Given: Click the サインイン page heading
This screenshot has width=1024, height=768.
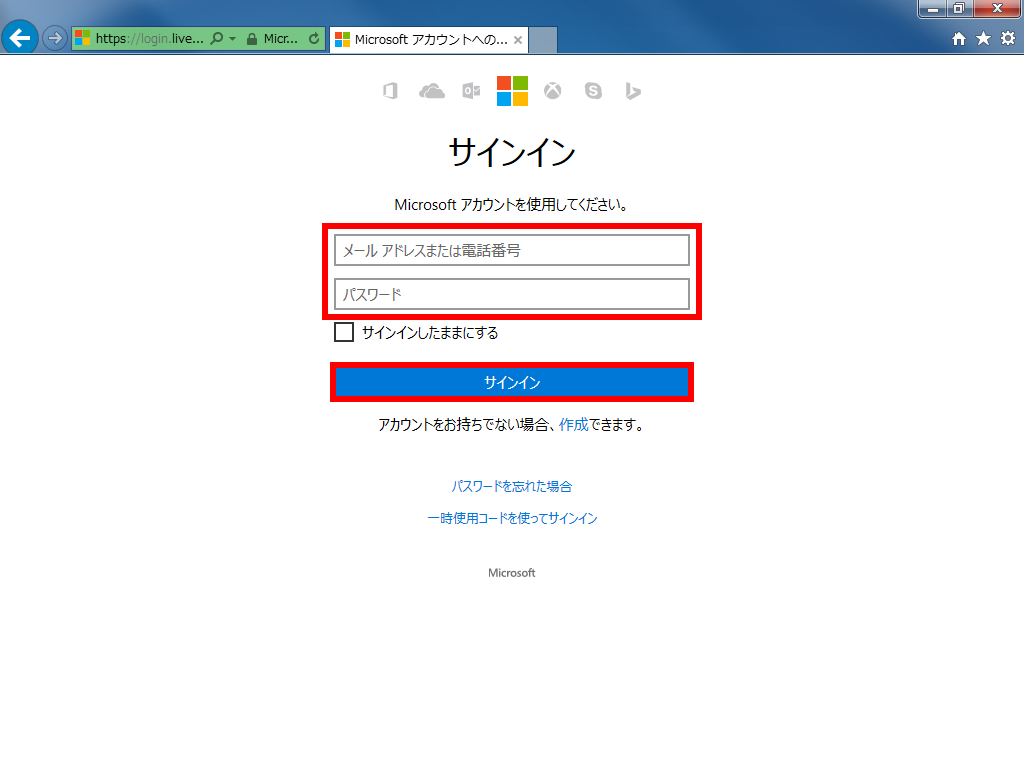Looking at the screenshot, I should [512, 152].
